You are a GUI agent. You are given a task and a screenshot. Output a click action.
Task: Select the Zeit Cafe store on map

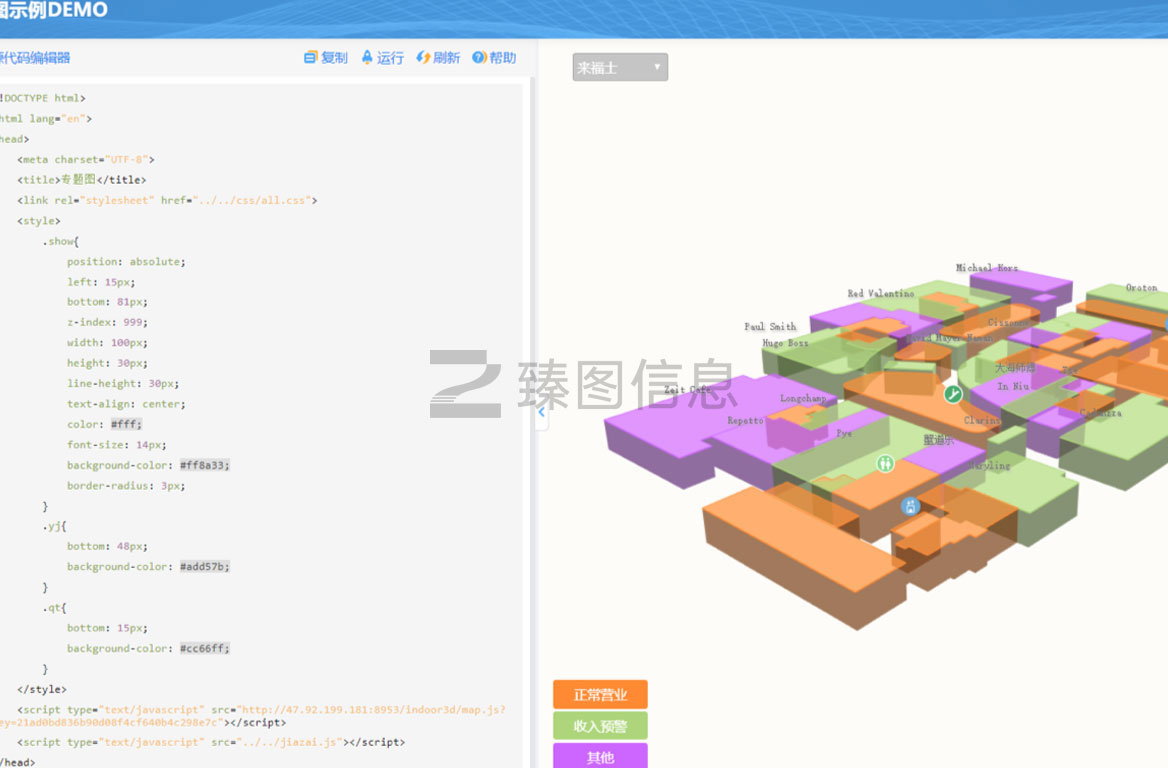[x=687, y=390]
